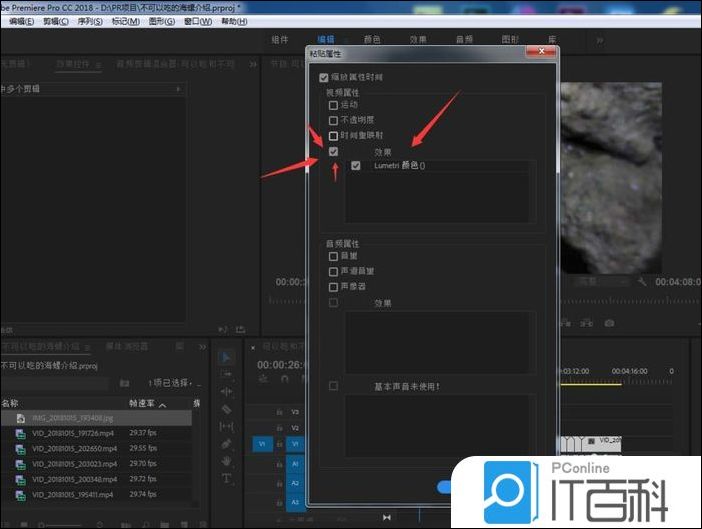Select the Pen tool
The image size is (702, 529).
(x=226, y=444)
